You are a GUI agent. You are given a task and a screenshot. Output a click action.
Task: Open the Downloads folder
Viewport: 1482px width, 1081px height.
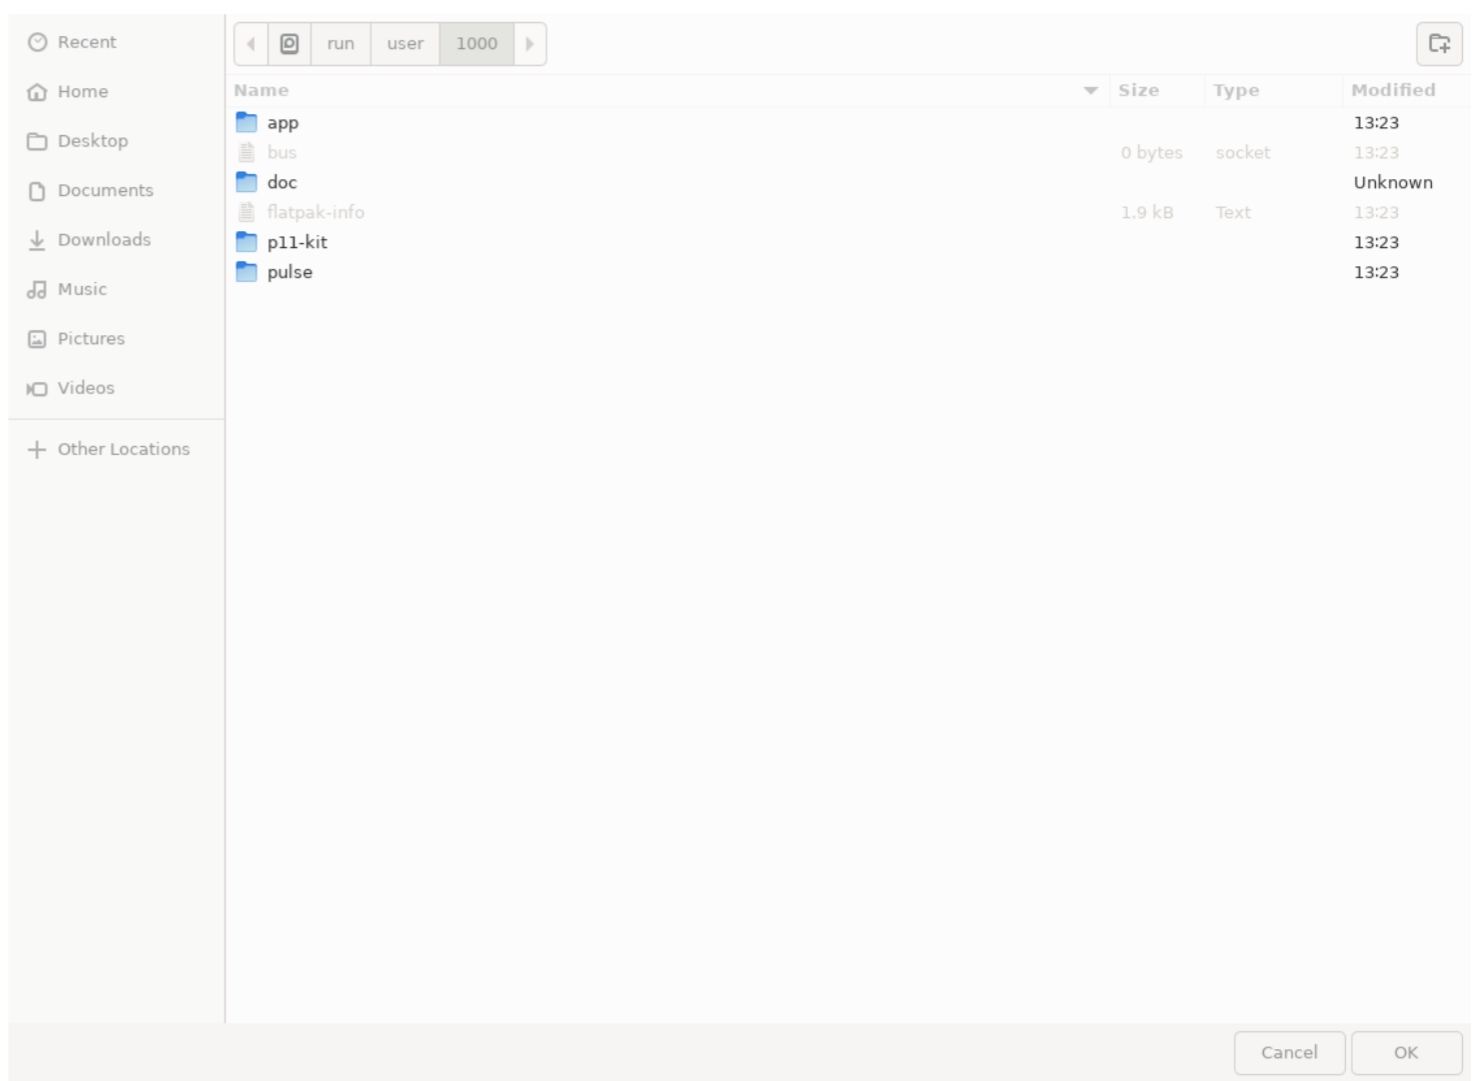tap(104, 240)
